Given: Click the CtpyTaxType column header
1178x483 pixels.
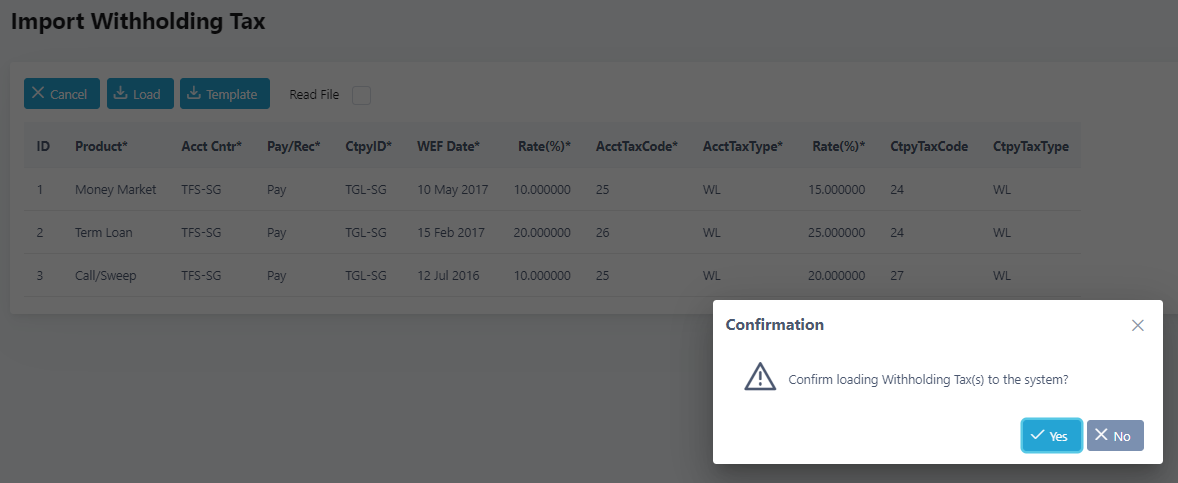Looking at the screenshot, I should pos(1031,146).
